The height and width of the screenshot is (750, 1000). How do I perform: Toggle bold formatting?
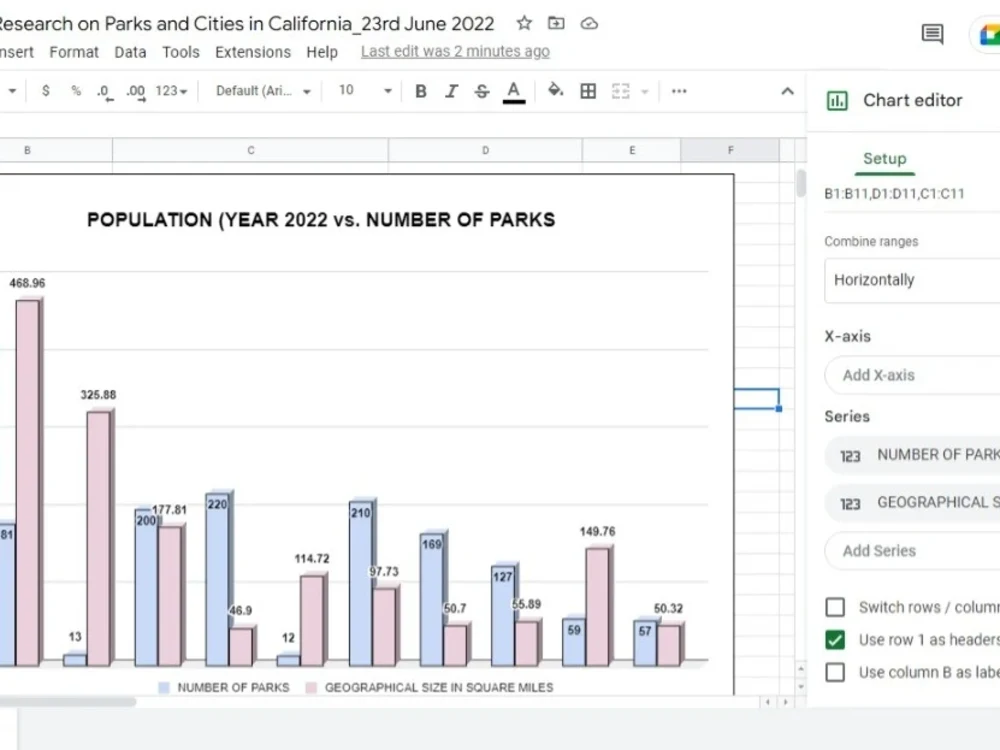[420, 91]
